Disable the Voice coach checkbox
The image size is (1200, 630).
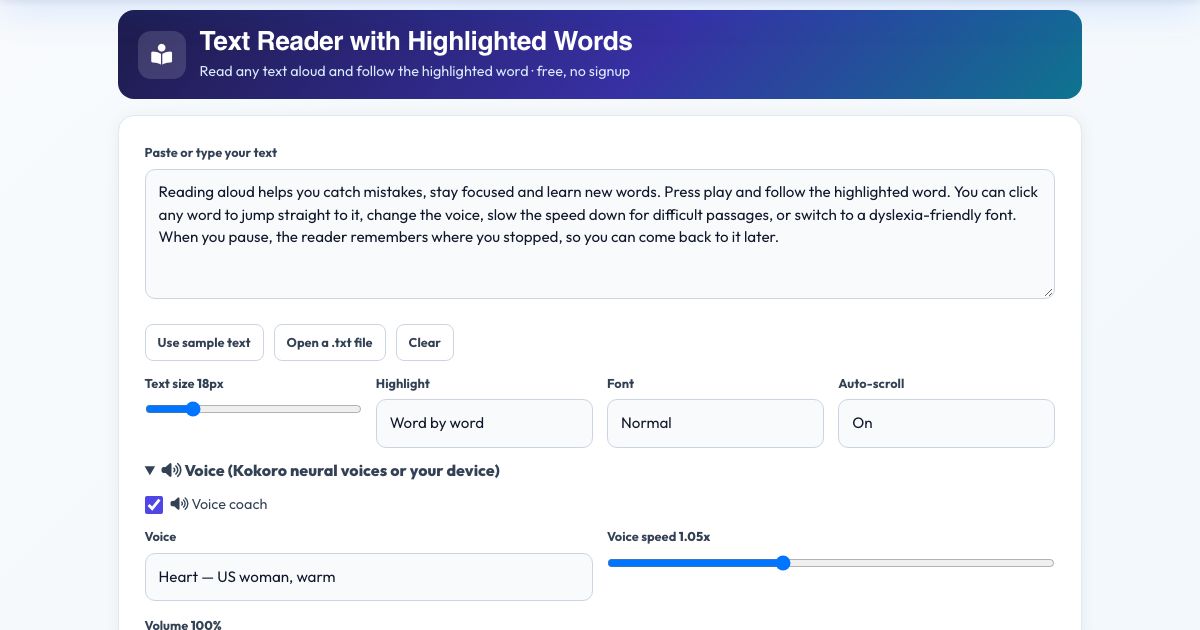154,505
